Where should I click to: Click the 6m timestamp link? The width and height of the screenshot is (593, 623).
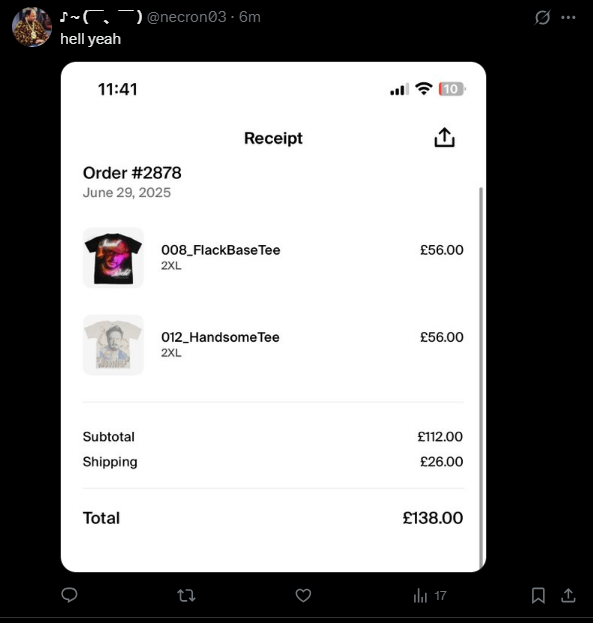[x=250, y=17]
